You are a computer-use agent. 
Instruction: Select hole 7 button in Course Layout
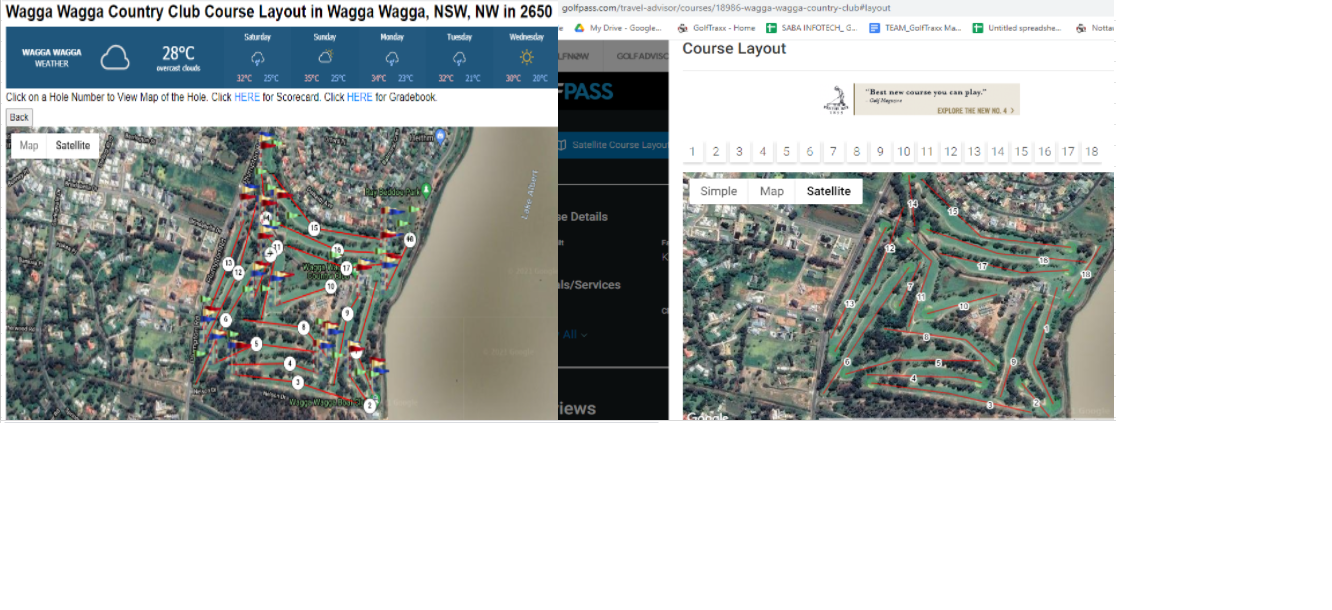tap(833, 152)
